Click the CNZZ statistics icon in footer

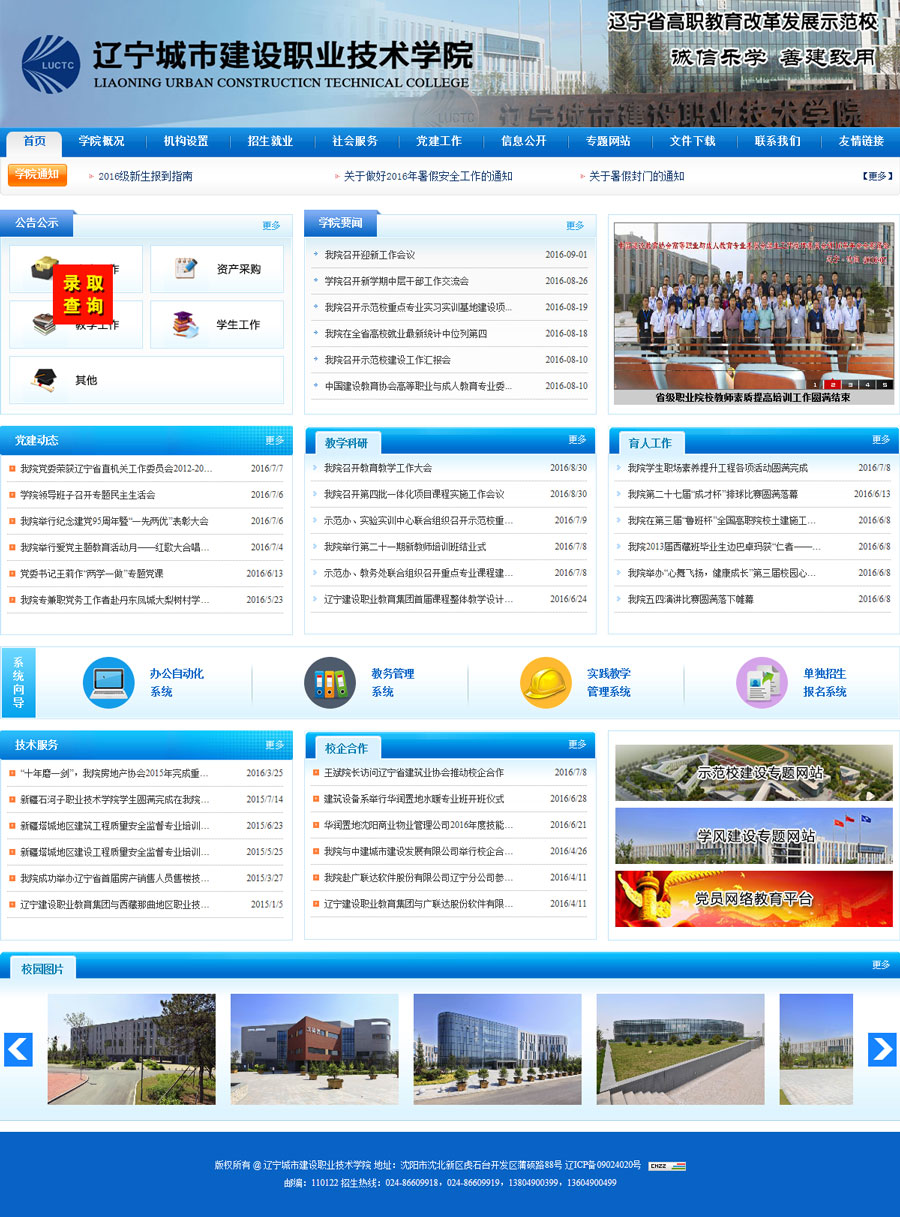[x=667, y=1166]
